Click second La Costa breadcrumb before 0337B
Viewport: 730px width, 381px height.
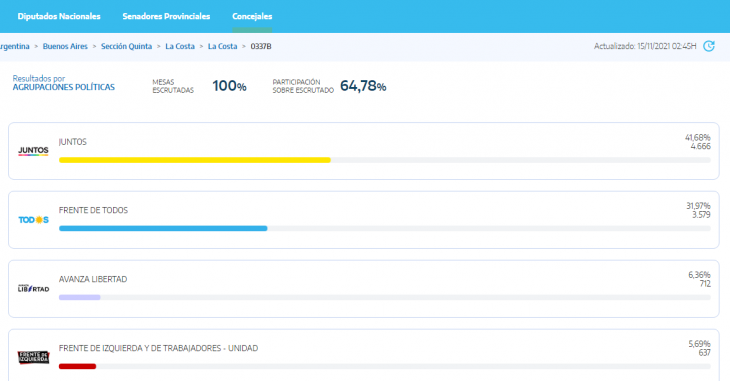coord(222,46)
